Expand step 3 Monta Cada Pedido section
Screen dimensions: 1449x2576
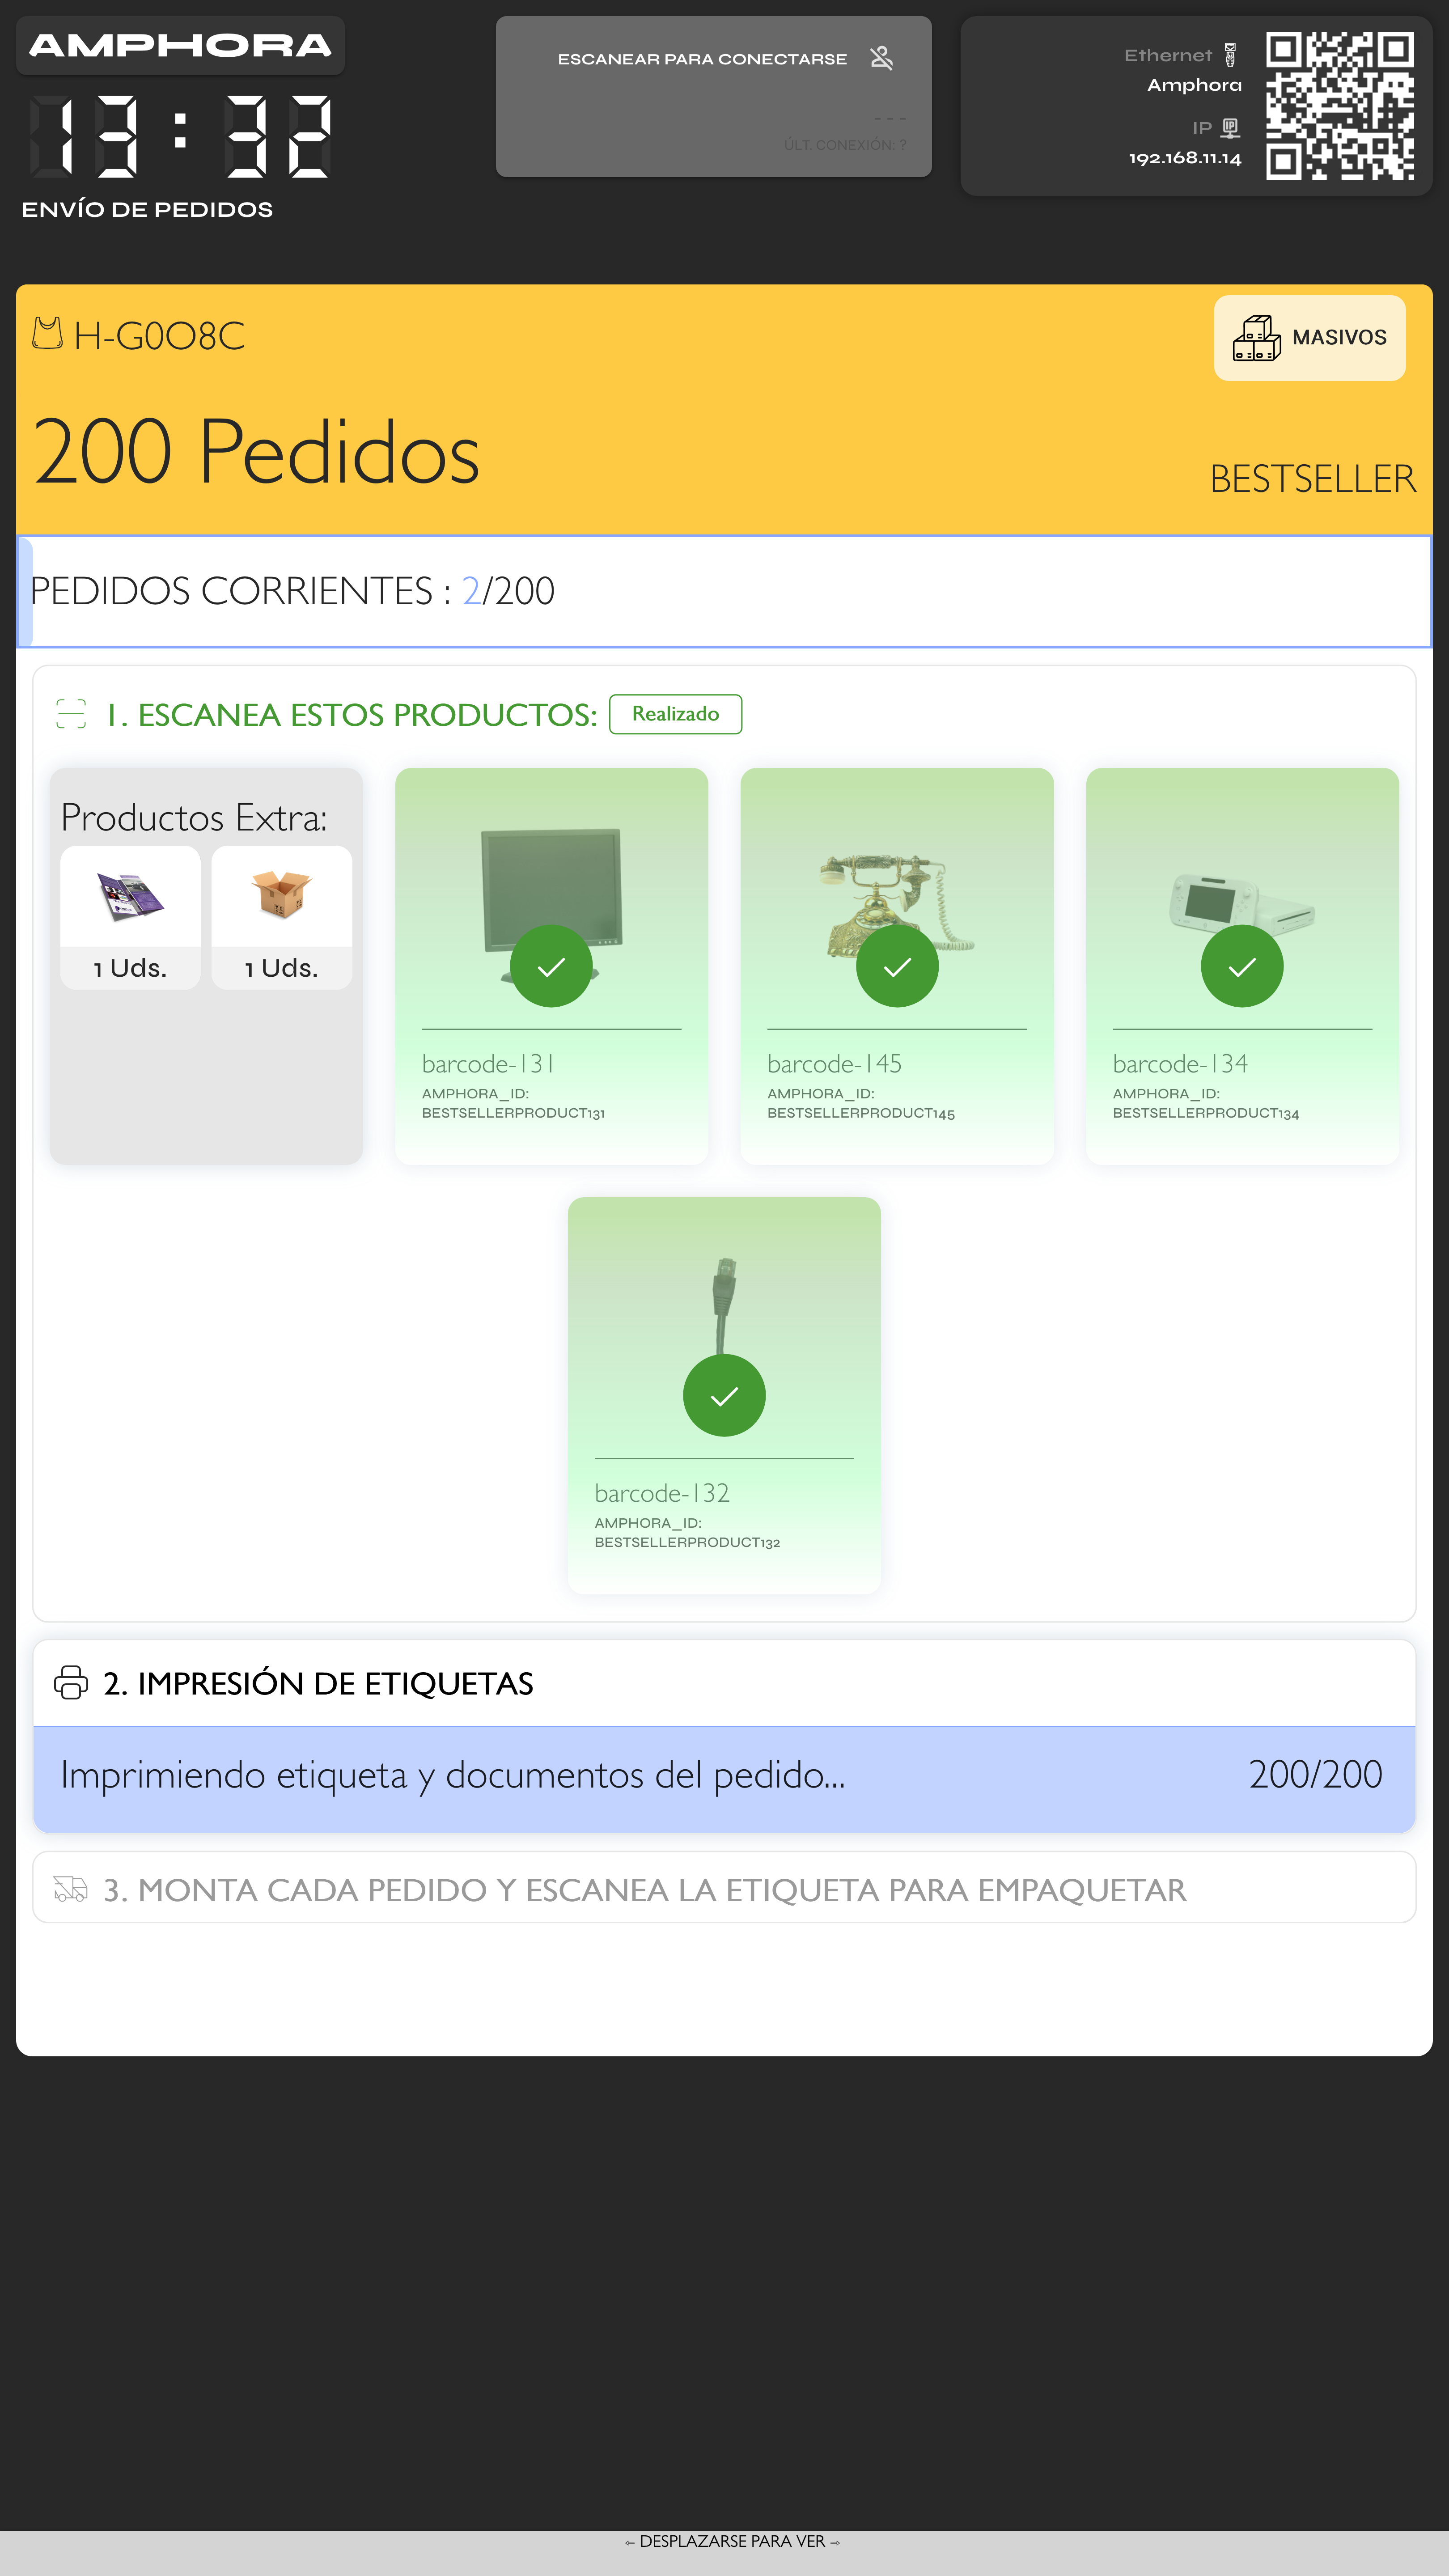pyautogui.click(x=724, y=1888)
